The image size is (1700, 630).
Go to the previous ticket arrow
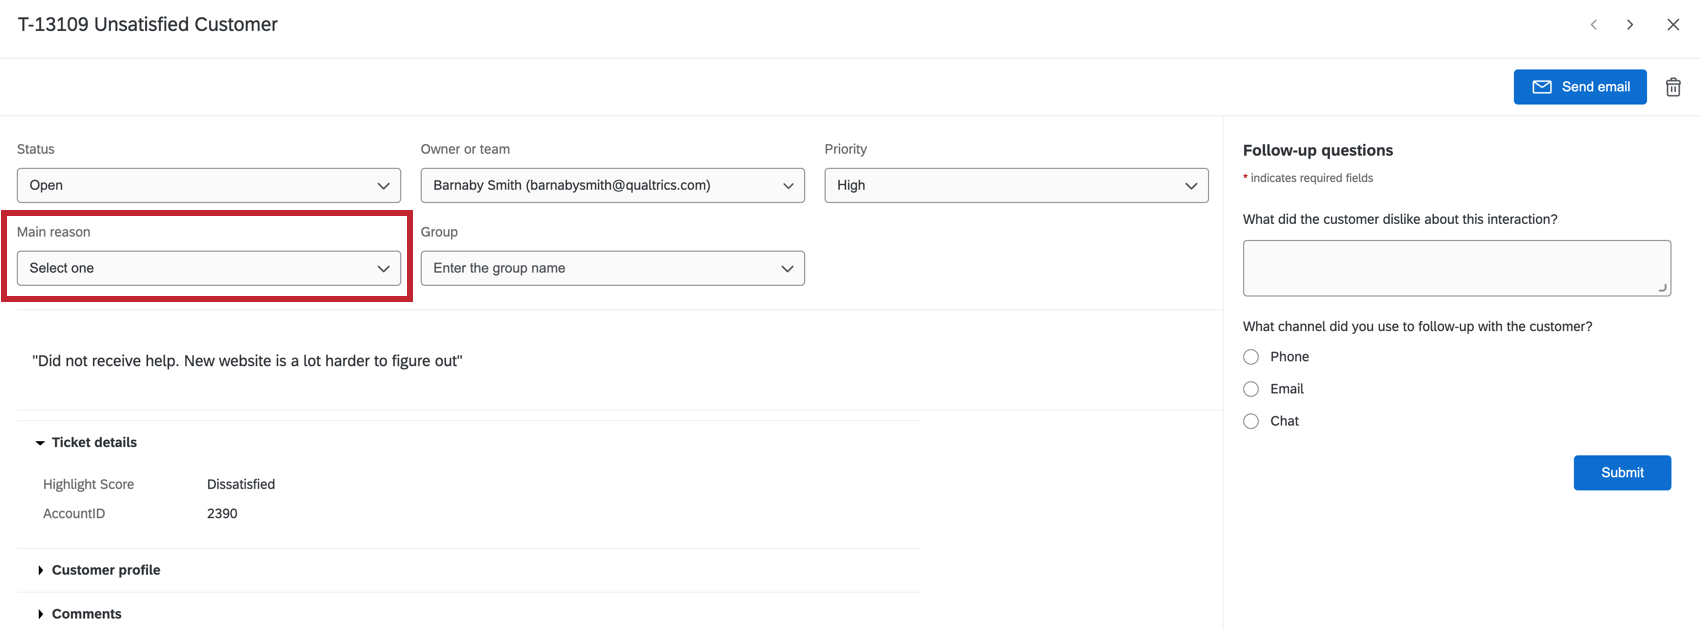pyautogui.click(x=1594, y=25)
